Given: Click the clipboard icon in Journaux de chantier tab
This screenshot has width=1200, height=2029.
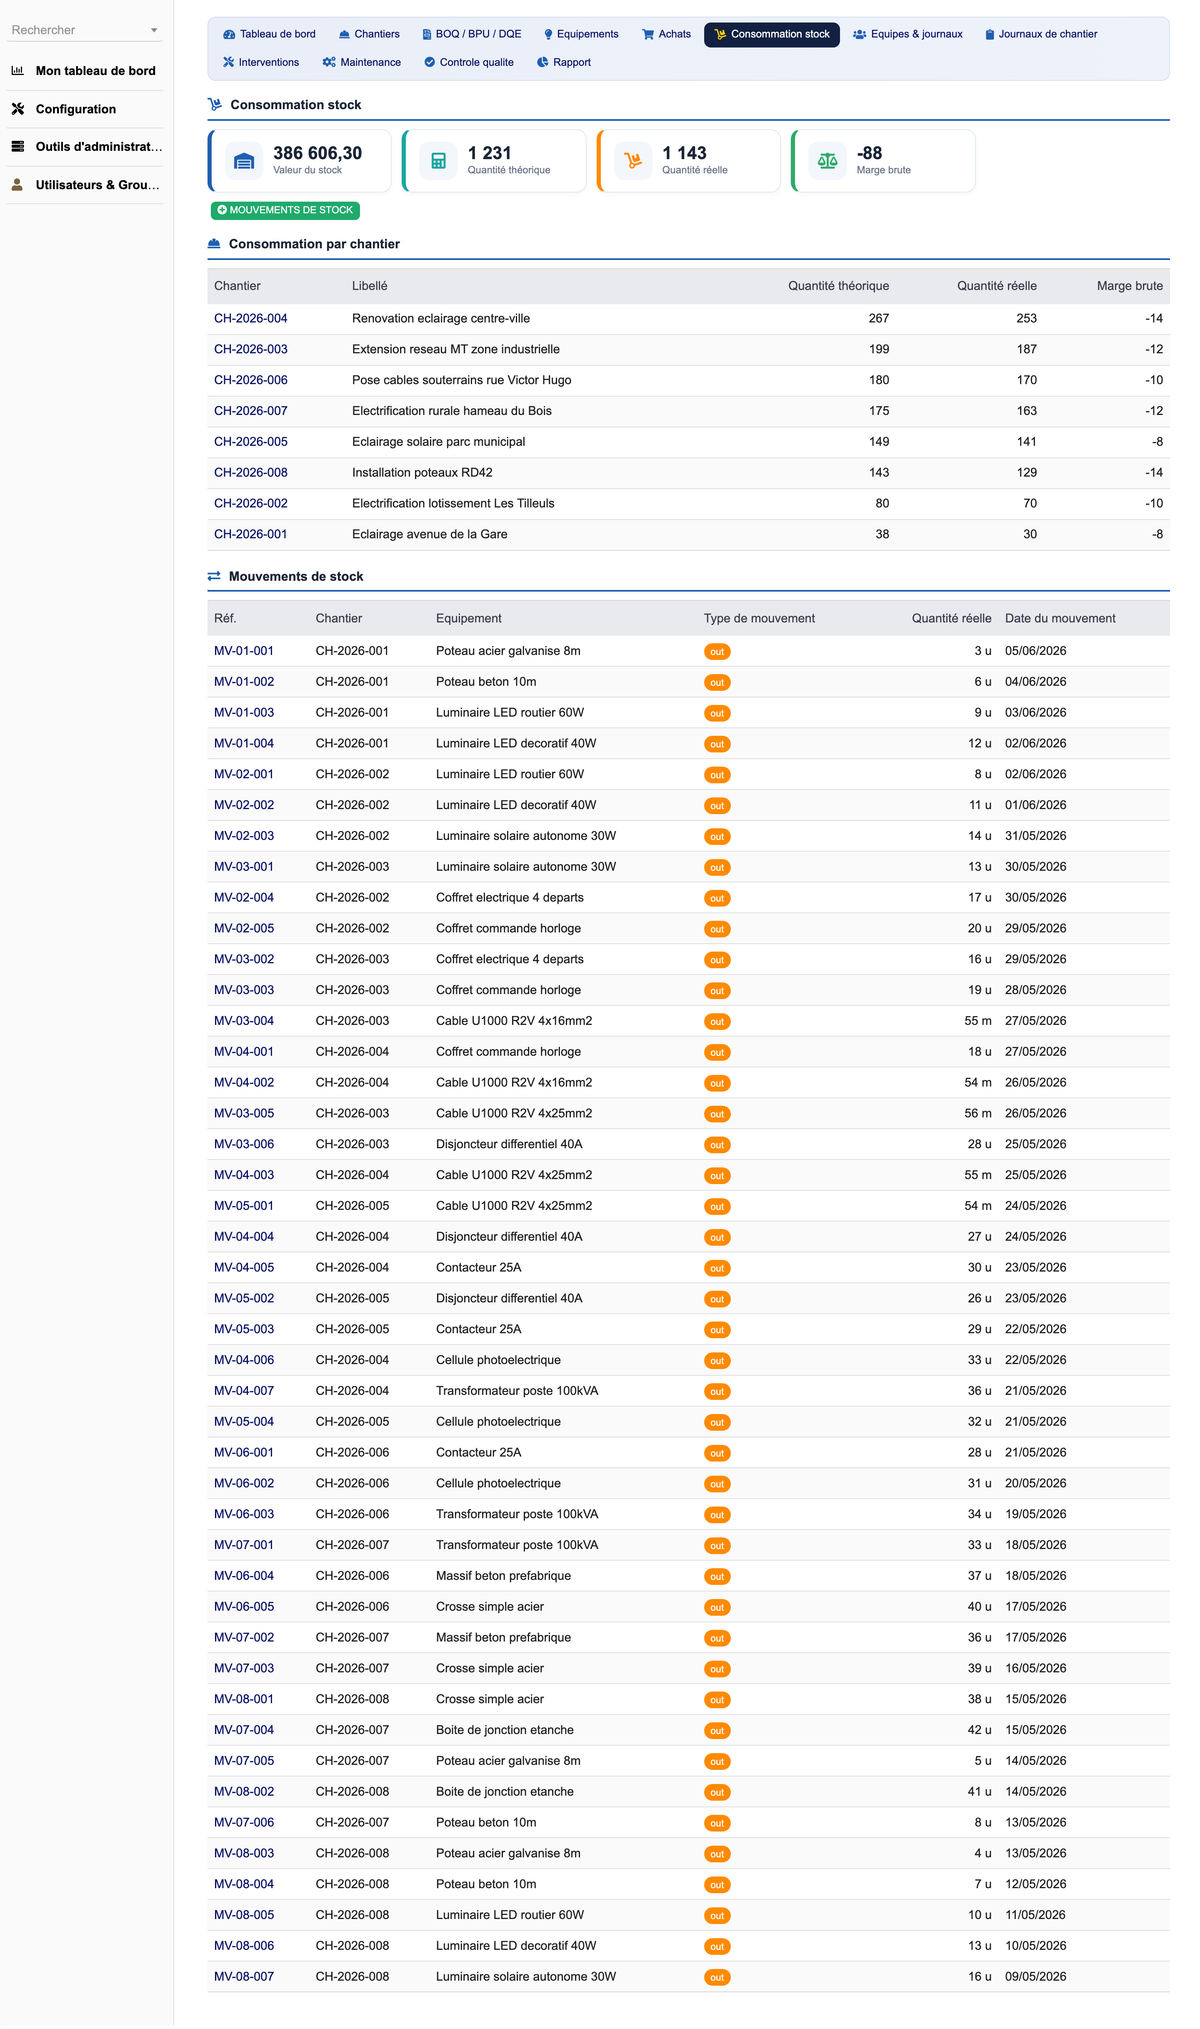Looking at the screenshot, I should tap(990, 34).
